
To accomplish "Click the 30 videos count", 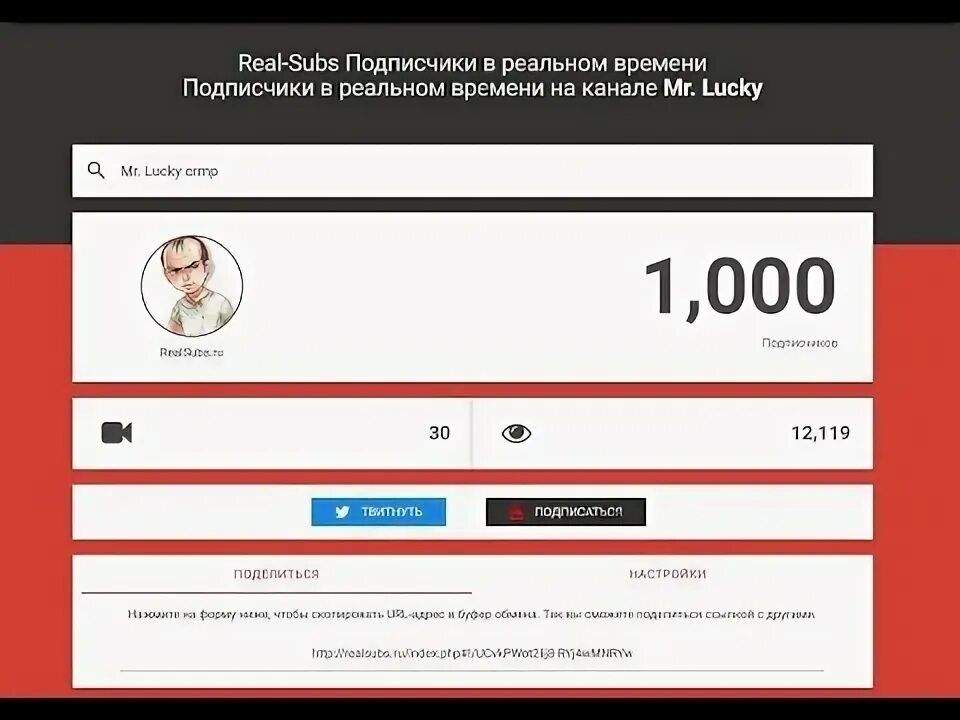I will (440, 433).
